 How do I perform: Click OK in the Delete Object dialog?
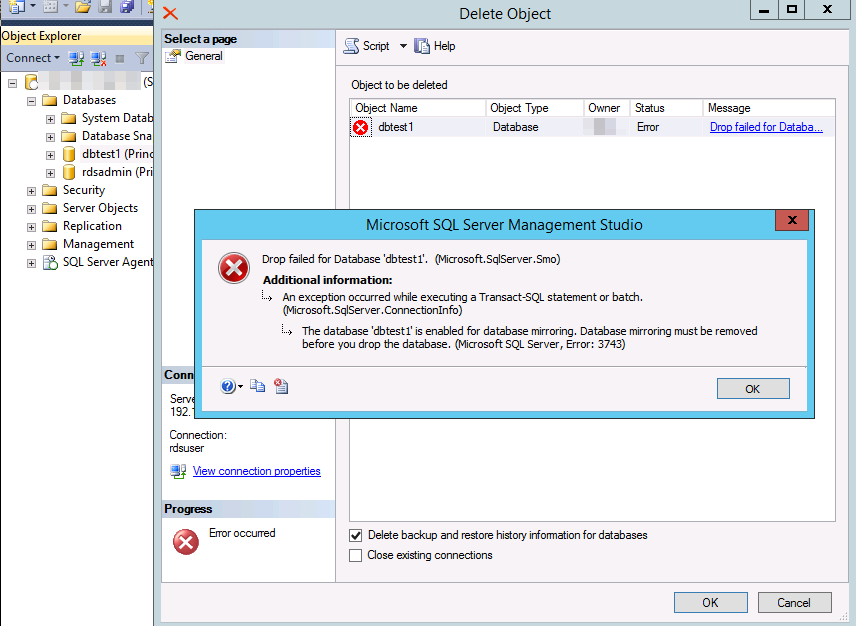click(710, 603)
